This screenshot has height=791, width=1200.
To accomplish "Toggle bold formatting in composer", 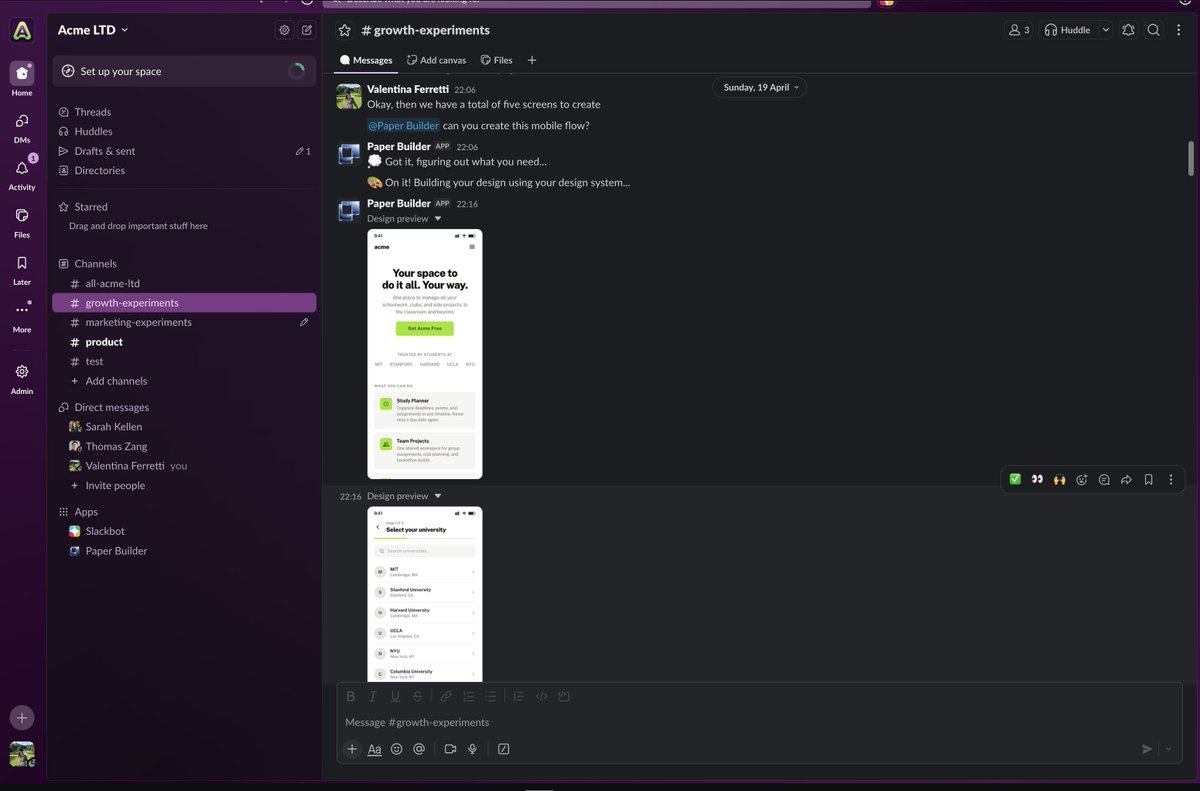I will coord(351,696).
